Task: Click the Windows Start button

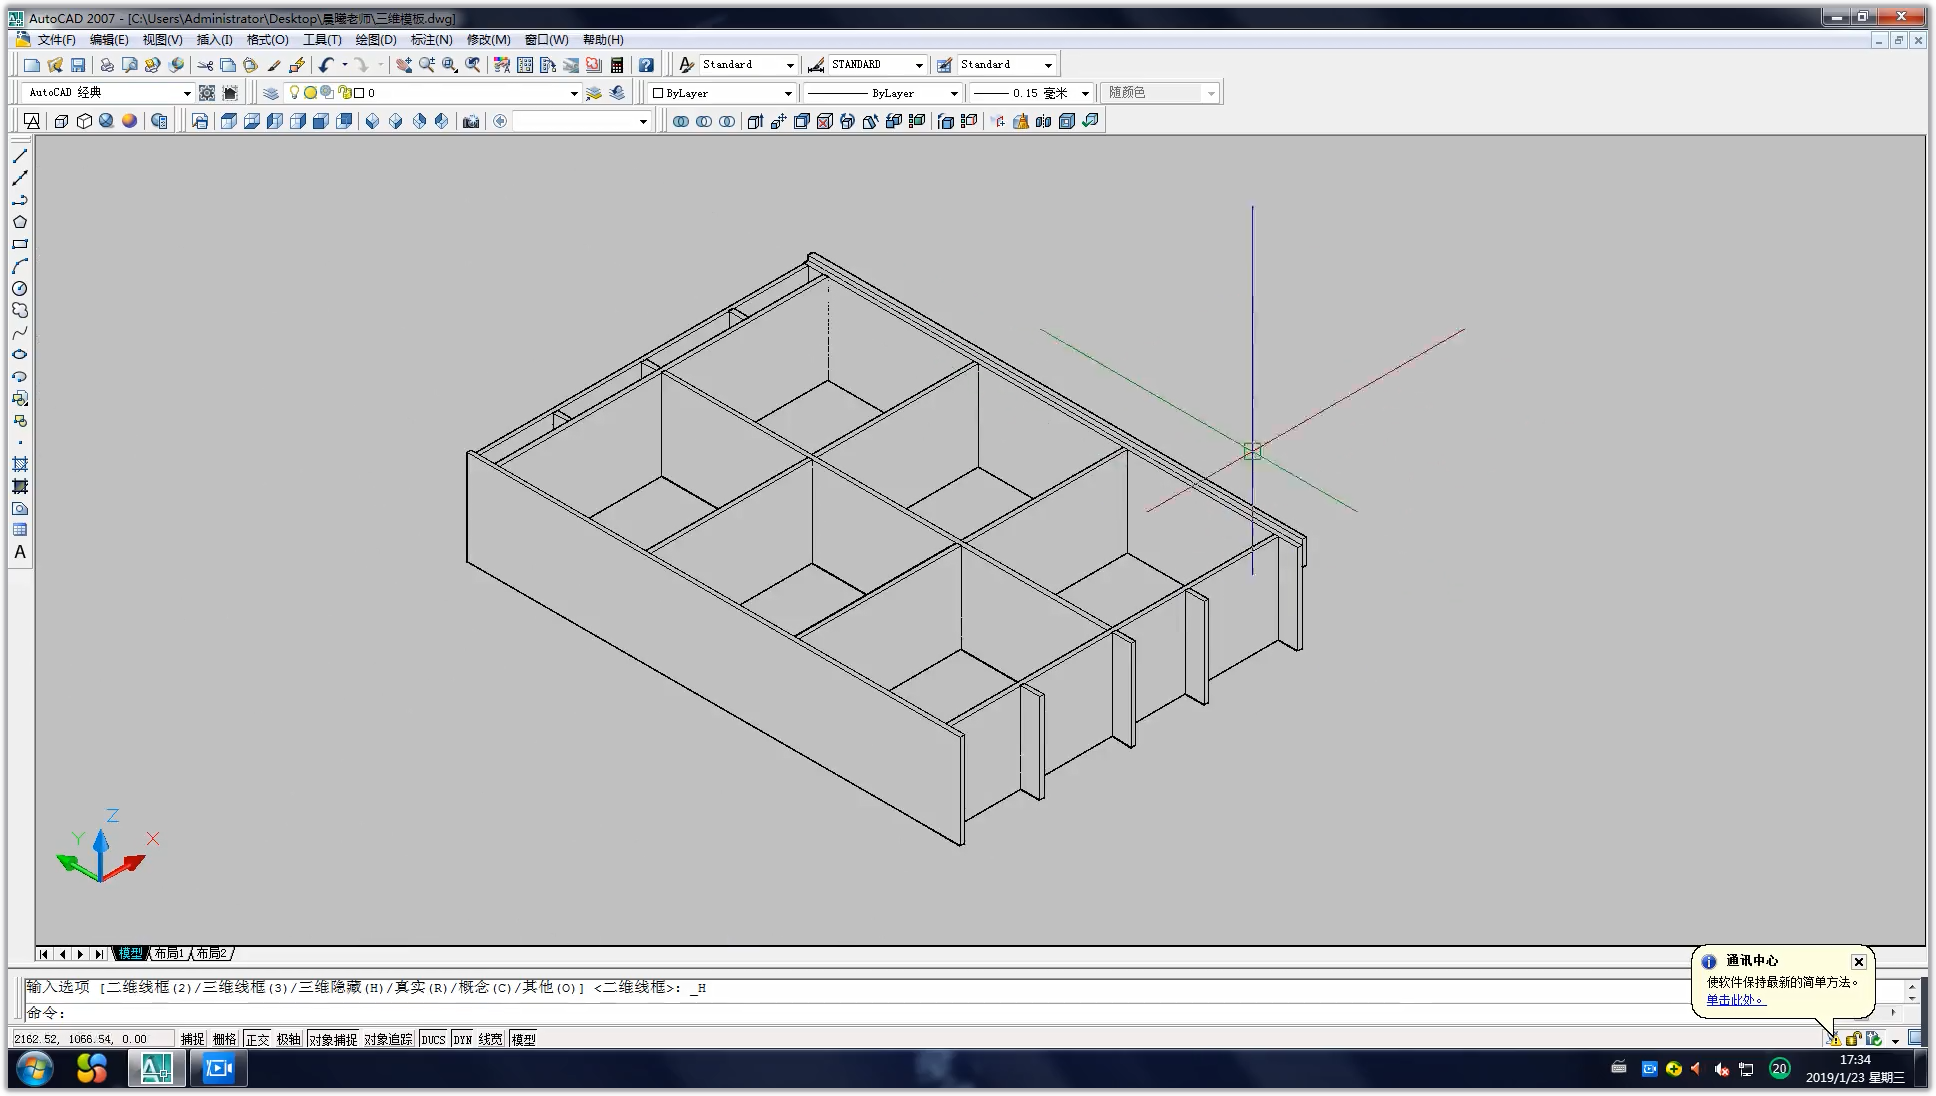Action: click(x=34, y=1069)
